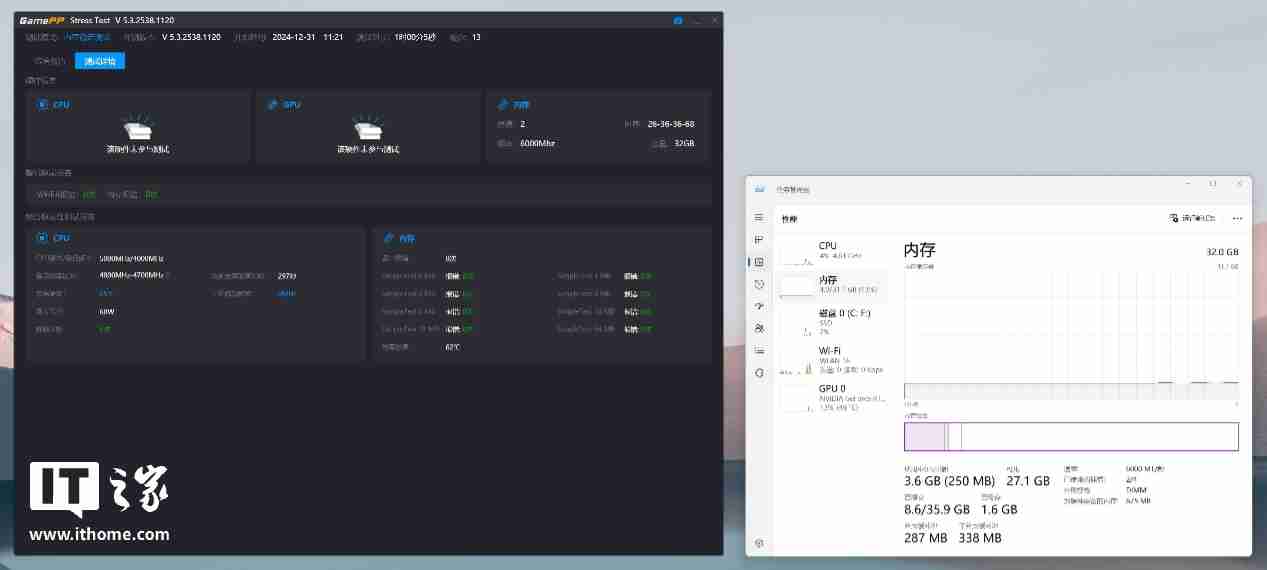The image size is (1267, 570).
Task: Click the blue link under CPU stability results
Action: pyautogui.click(x=287, y=293)
